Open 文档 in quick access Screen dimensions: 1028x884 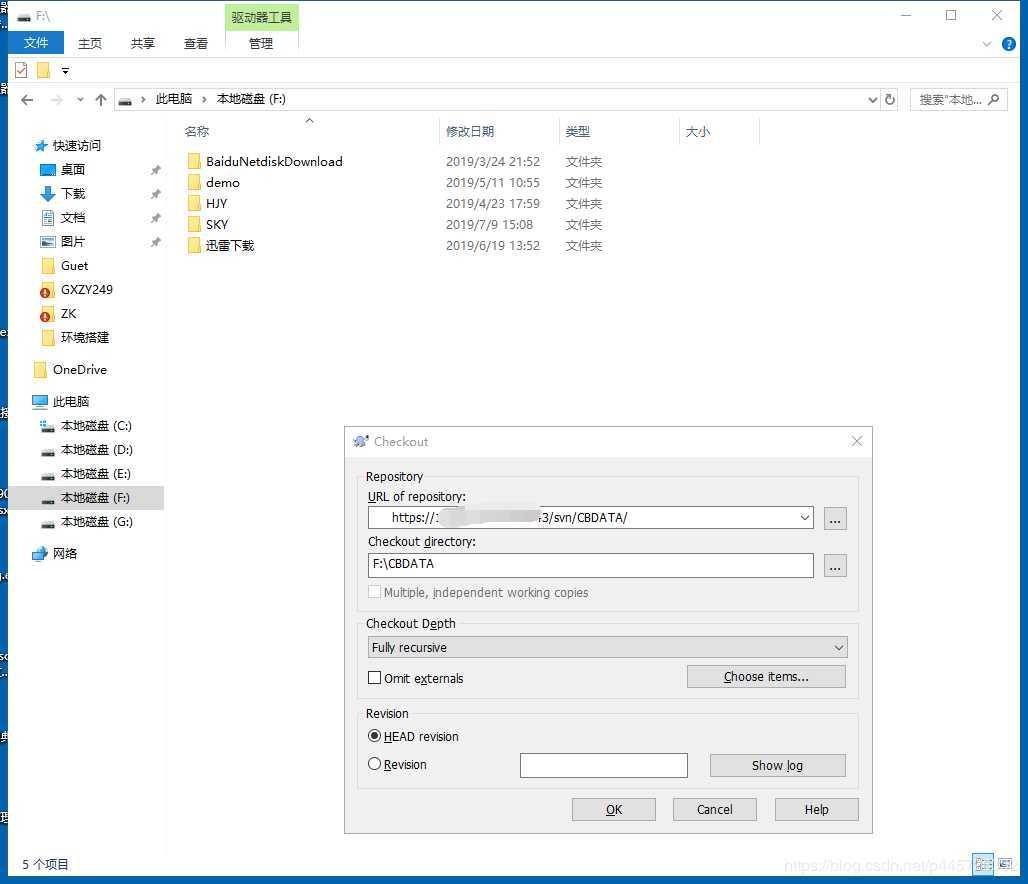(73, 218)
